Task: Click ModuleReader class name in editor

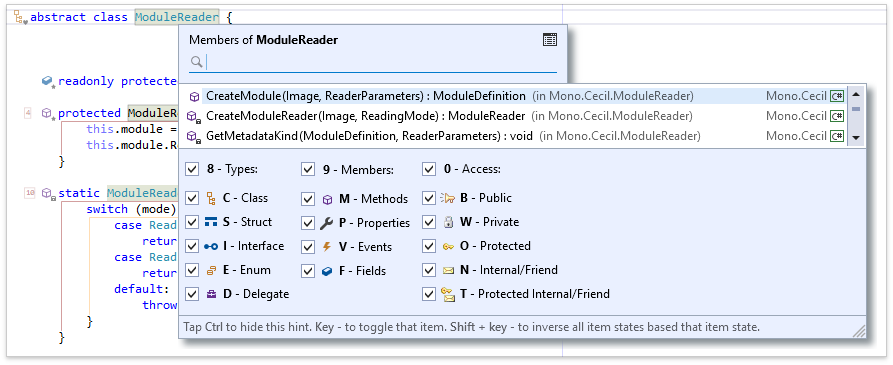Action: pos(177,17)
